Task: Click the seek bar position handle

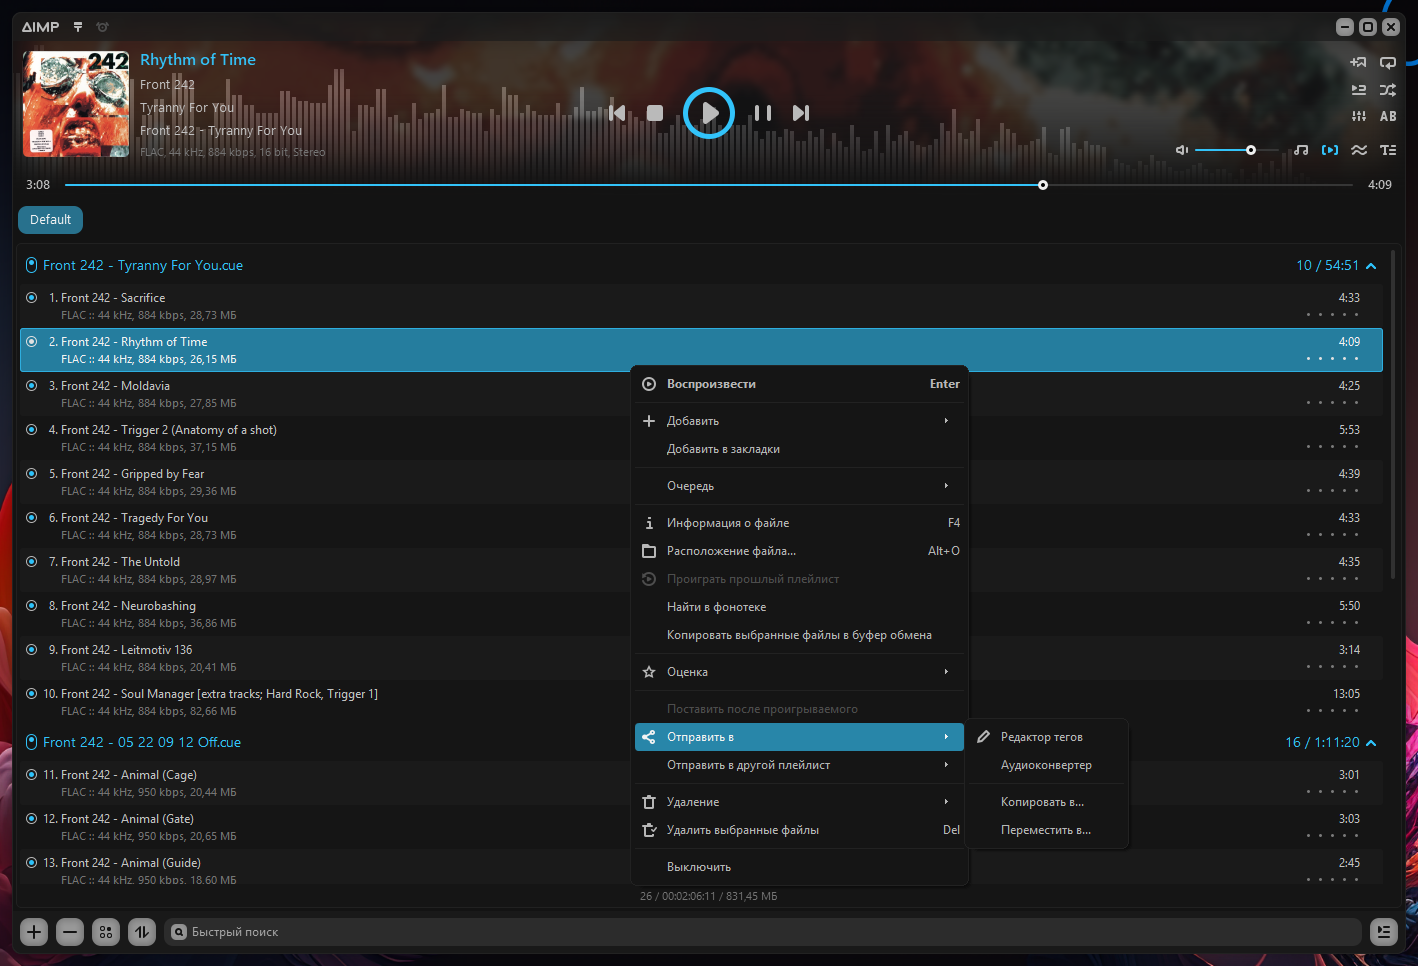Action: click(1043, 185)
